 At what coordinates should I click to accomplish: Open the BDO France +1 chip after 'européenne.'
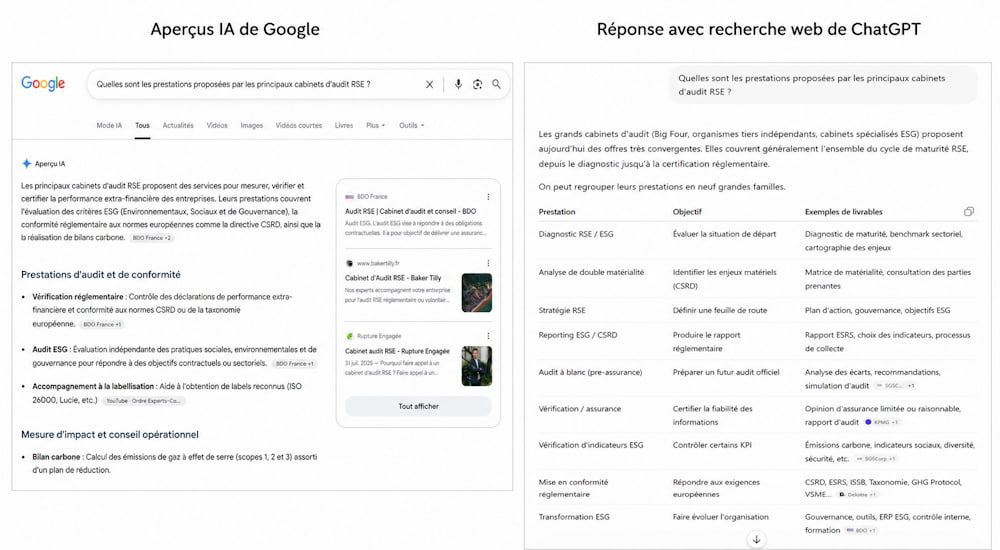pos(102,324)
